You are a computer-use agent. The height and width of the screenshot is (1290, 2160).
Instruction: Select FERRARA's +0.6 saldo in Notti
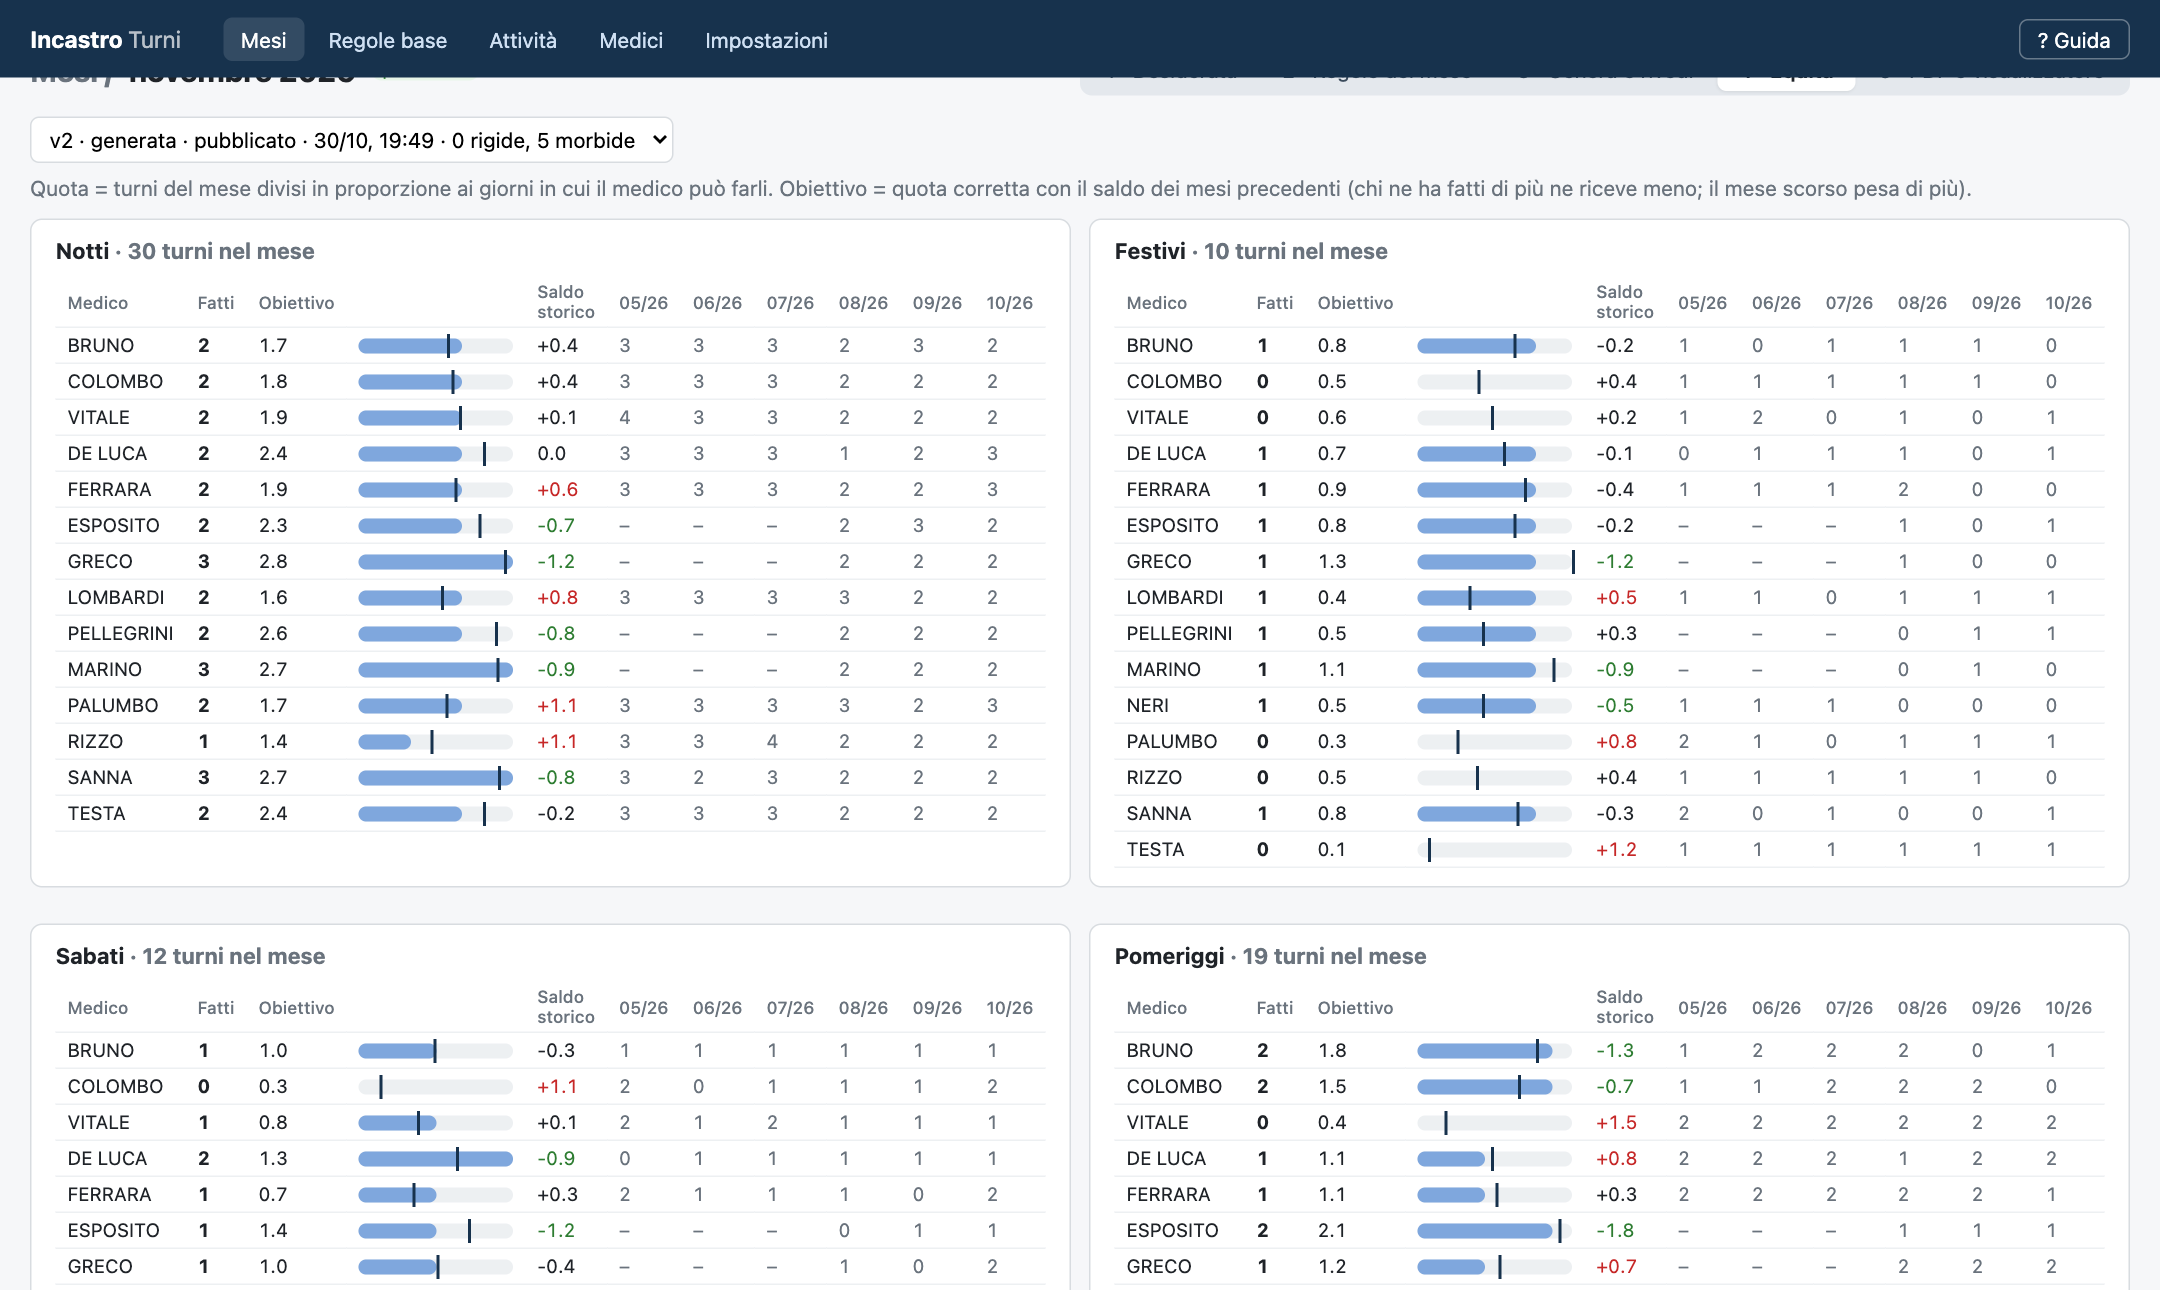pos(557,490)
